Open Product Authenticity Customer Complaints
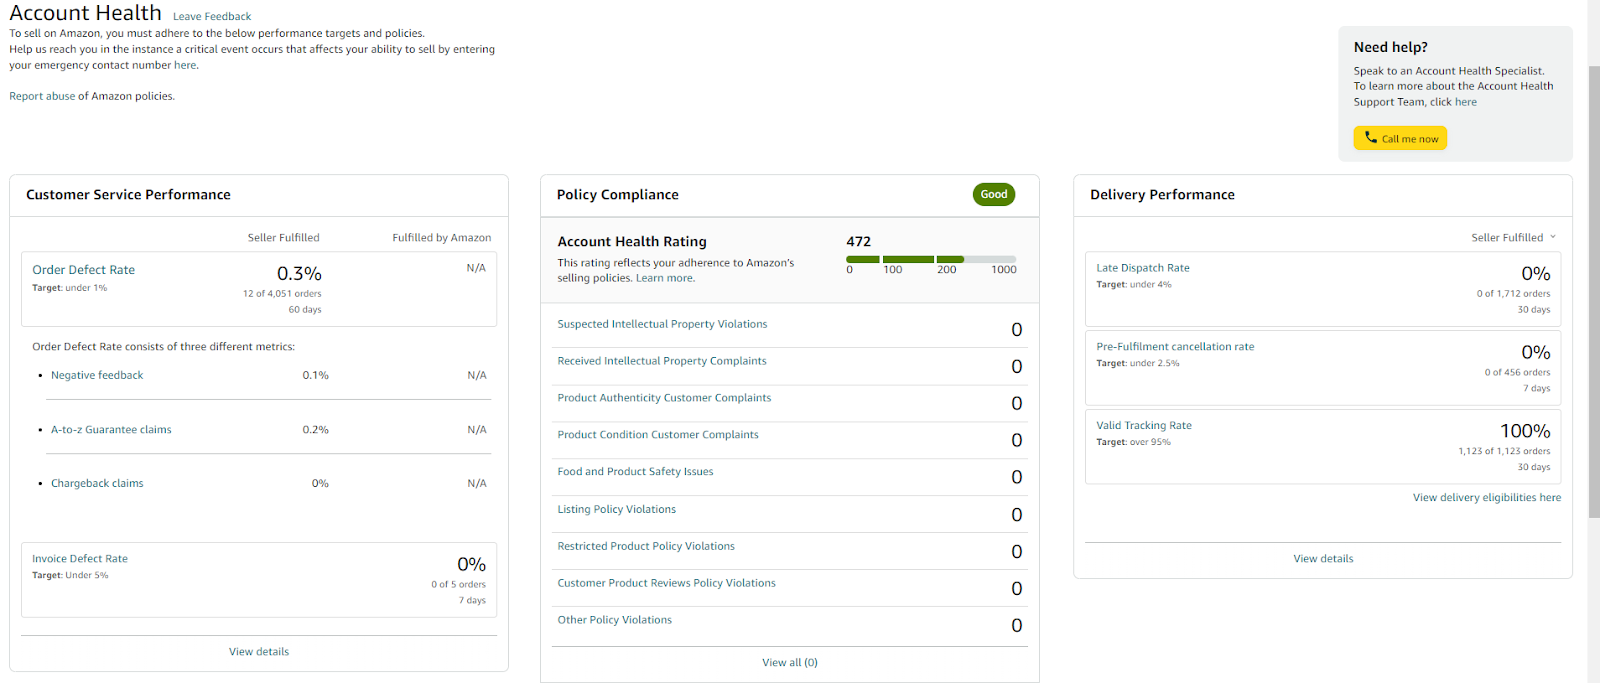This screenshot has height=683, width=1600. tap(664, 398)
